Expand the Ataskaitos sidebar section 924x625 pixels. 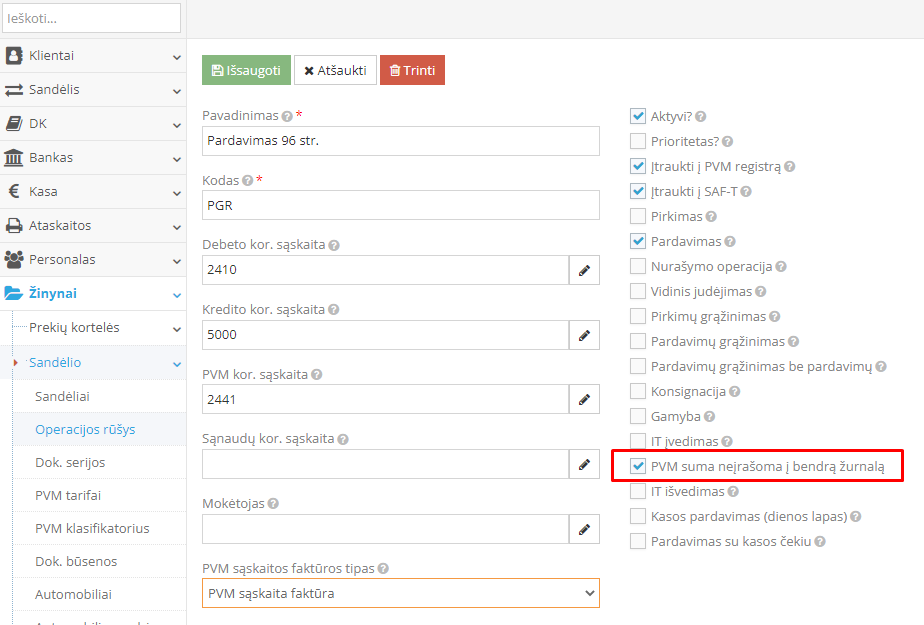point(93,226)
